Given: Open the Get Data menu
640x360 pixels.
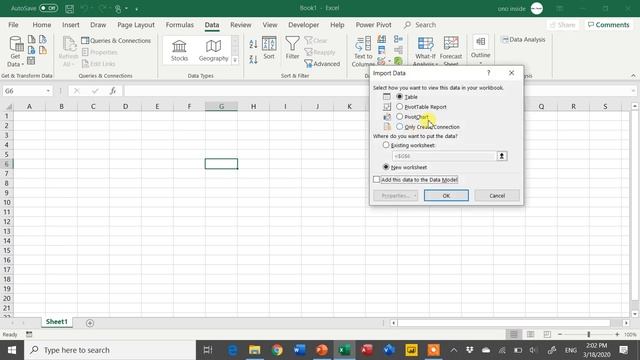Looking at the screenshot, I should click(x=16, y=52).
